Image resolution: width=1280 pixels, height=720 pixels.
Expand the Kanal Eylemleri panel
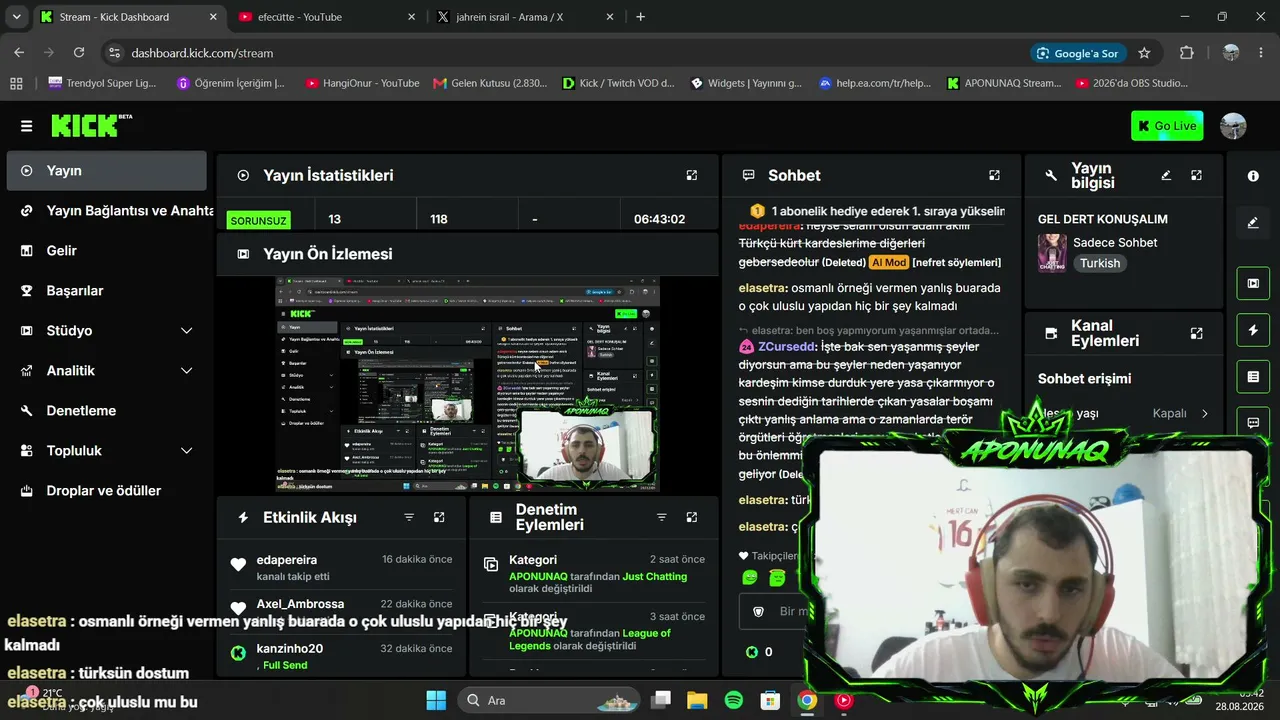coord(1196,333)
